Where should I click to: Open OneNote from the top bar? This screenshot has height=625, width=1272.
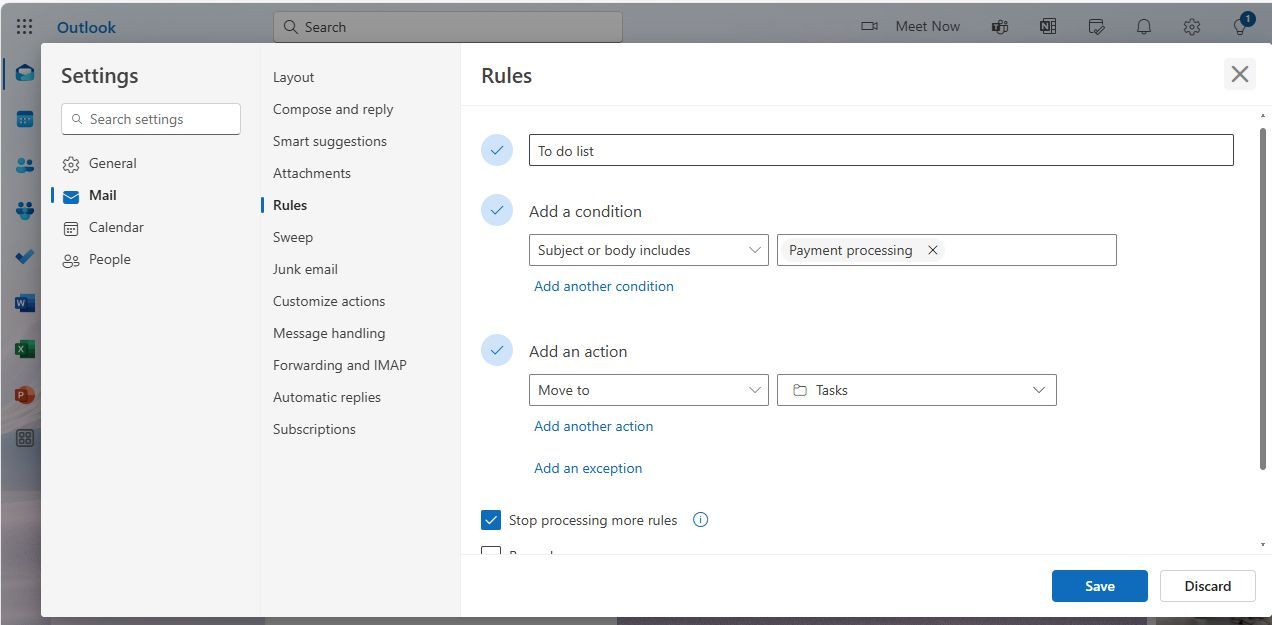[x=1047, y=26]
